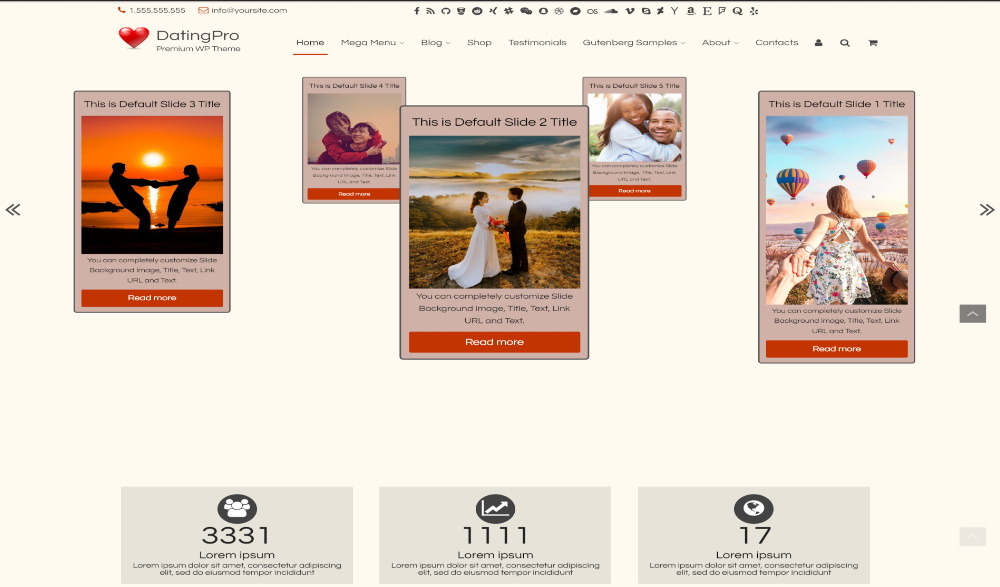This screenshot has height=587, width=1000.
Task: Click Read more on Slide 2 card
Action: point(494,342)
